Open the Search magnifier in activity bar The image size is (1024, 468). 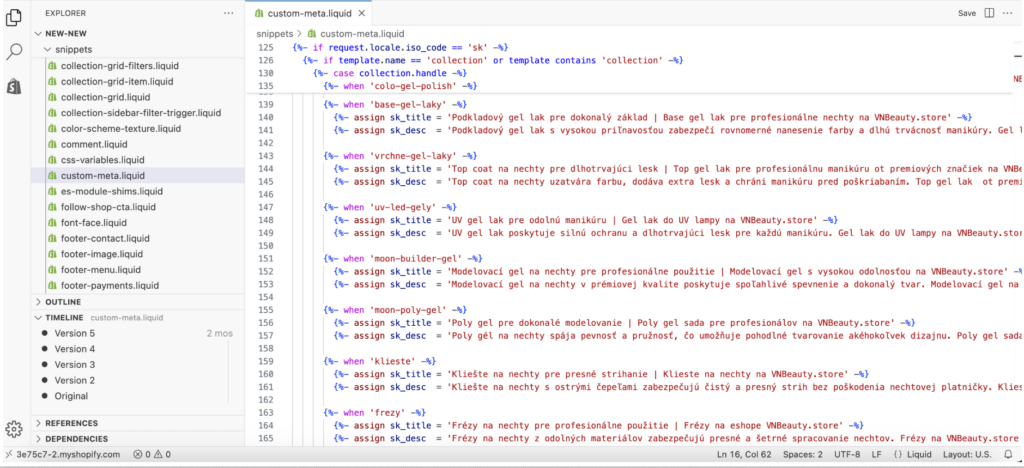[x=15, y=51]
